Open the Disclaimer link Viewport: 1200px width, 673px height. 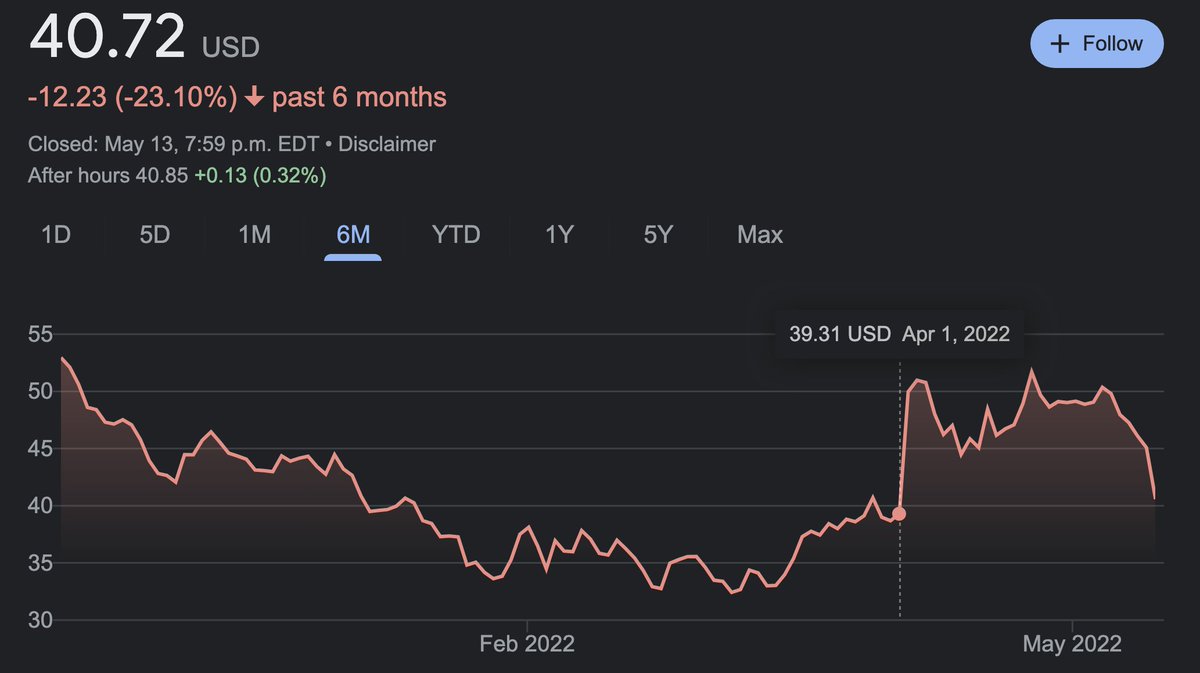(387, 144)
